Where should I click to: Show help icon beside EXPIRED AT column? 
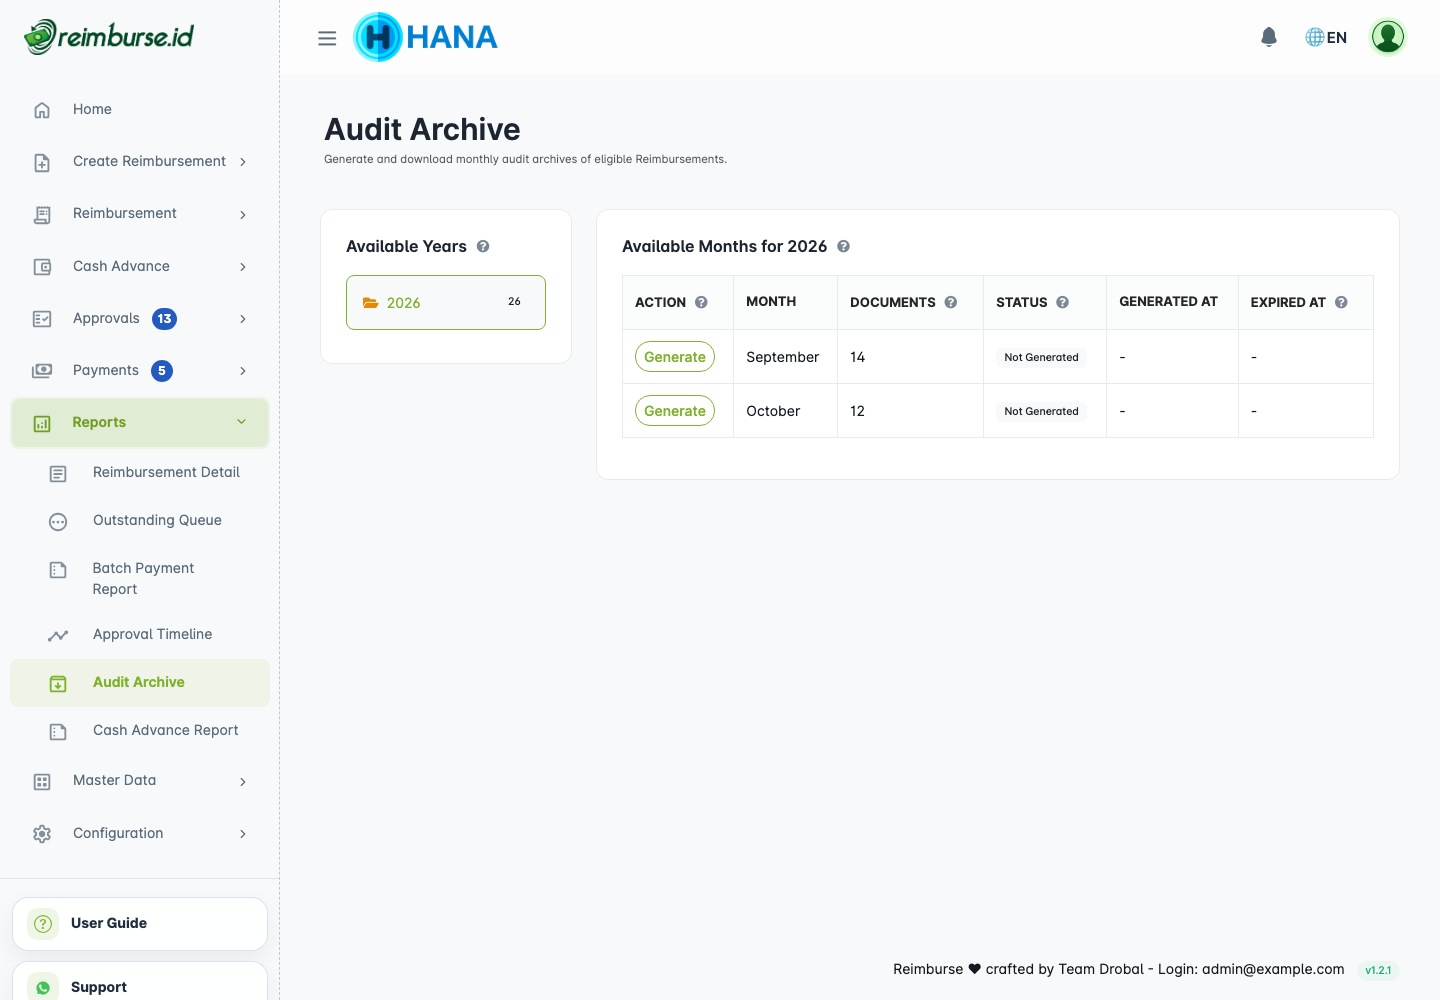pos(1341,302)
